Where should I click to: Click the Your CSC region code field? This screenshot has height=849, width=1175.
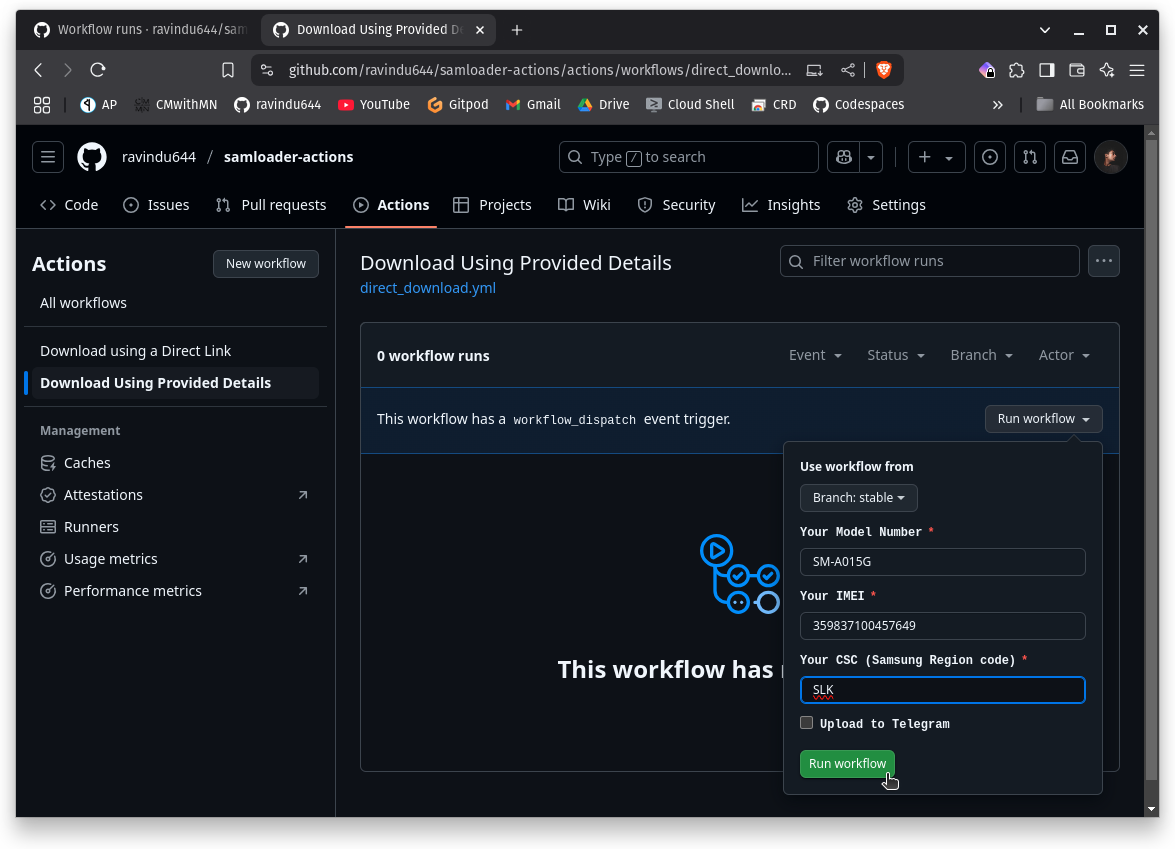click(x=943, y=690)
